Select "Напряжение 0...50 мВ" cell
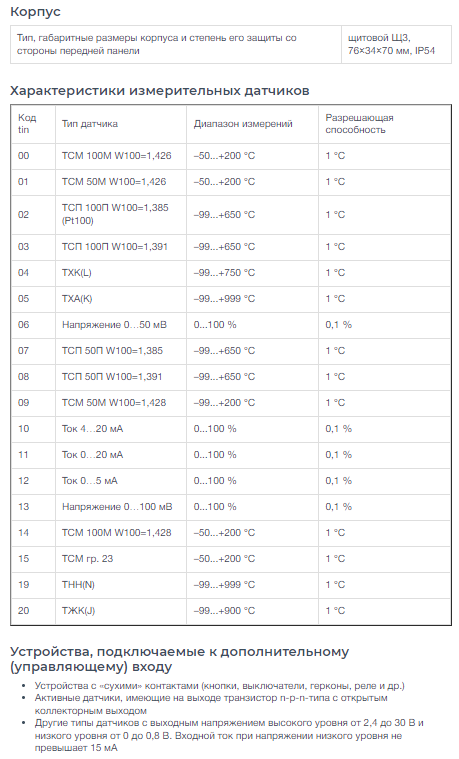Viewport: 459px width, 759px height. pos(121,325)
